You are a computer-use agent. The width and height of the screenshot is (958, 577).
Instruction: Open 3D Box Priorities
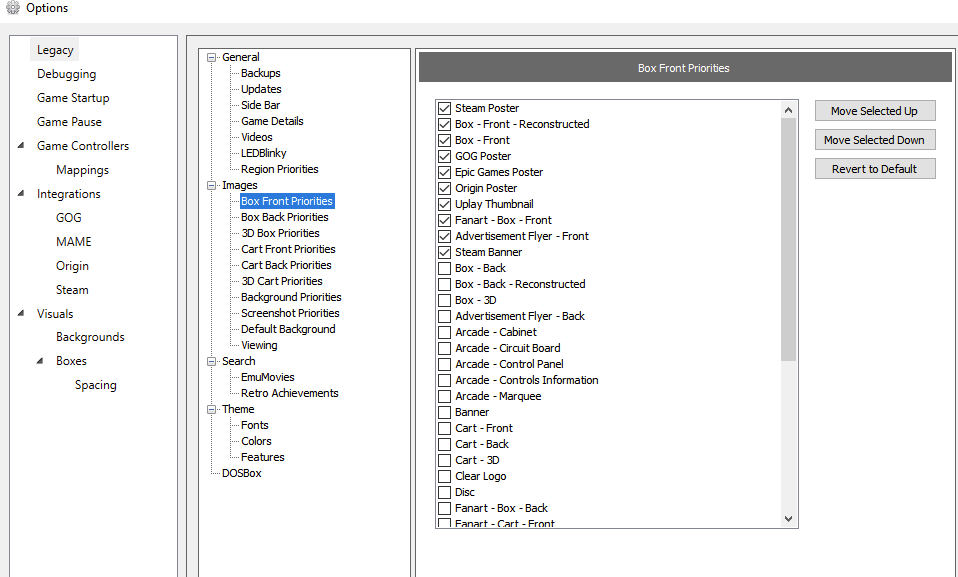280,233
